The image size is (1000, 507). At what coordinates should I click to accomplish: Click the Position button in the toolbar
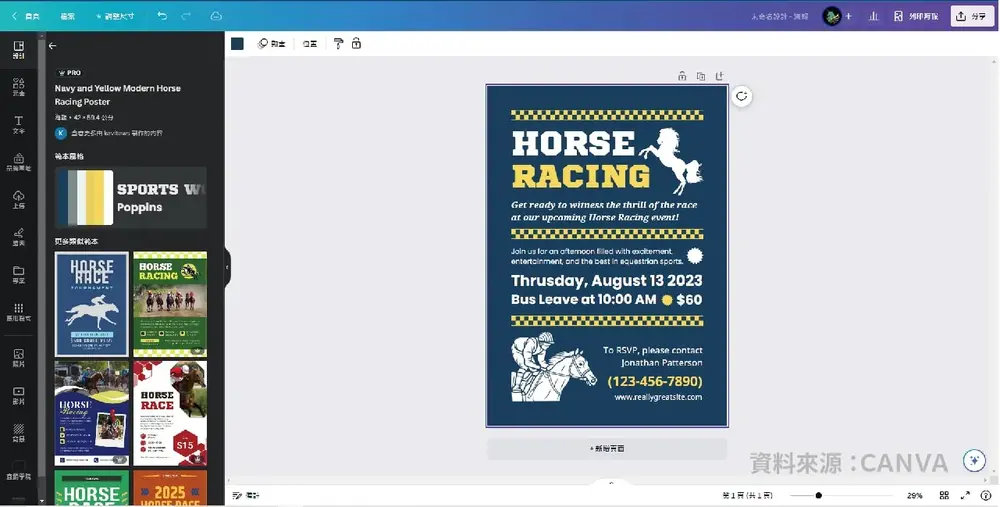pos(310,43)
